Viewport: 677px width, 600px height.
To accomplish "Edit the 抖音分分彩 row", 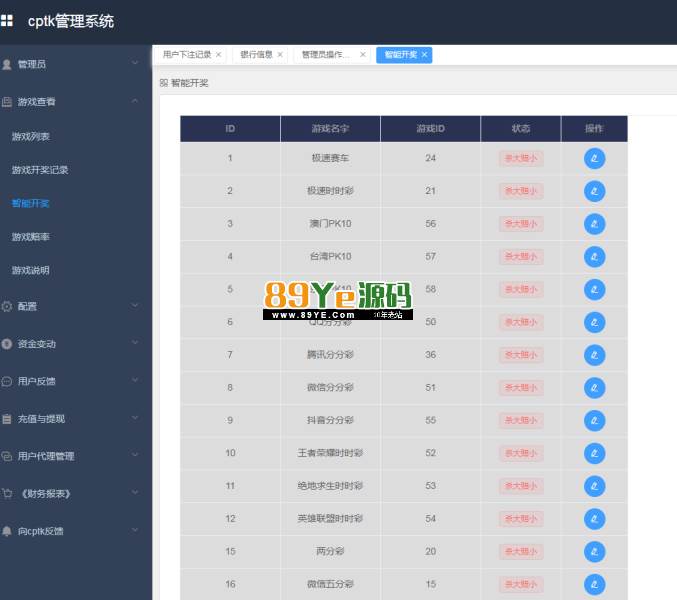I will 594,421.
